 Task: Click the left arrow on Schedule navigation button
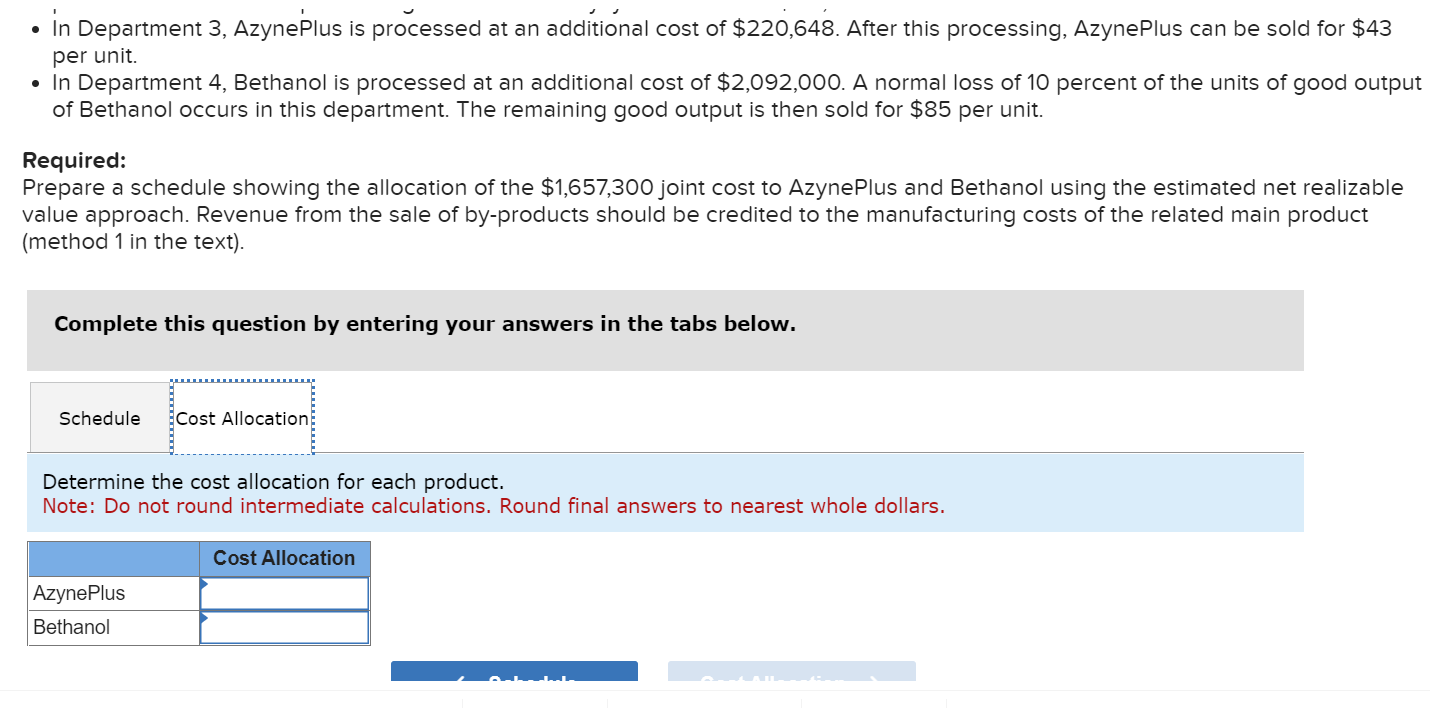(x=460, y=680)
